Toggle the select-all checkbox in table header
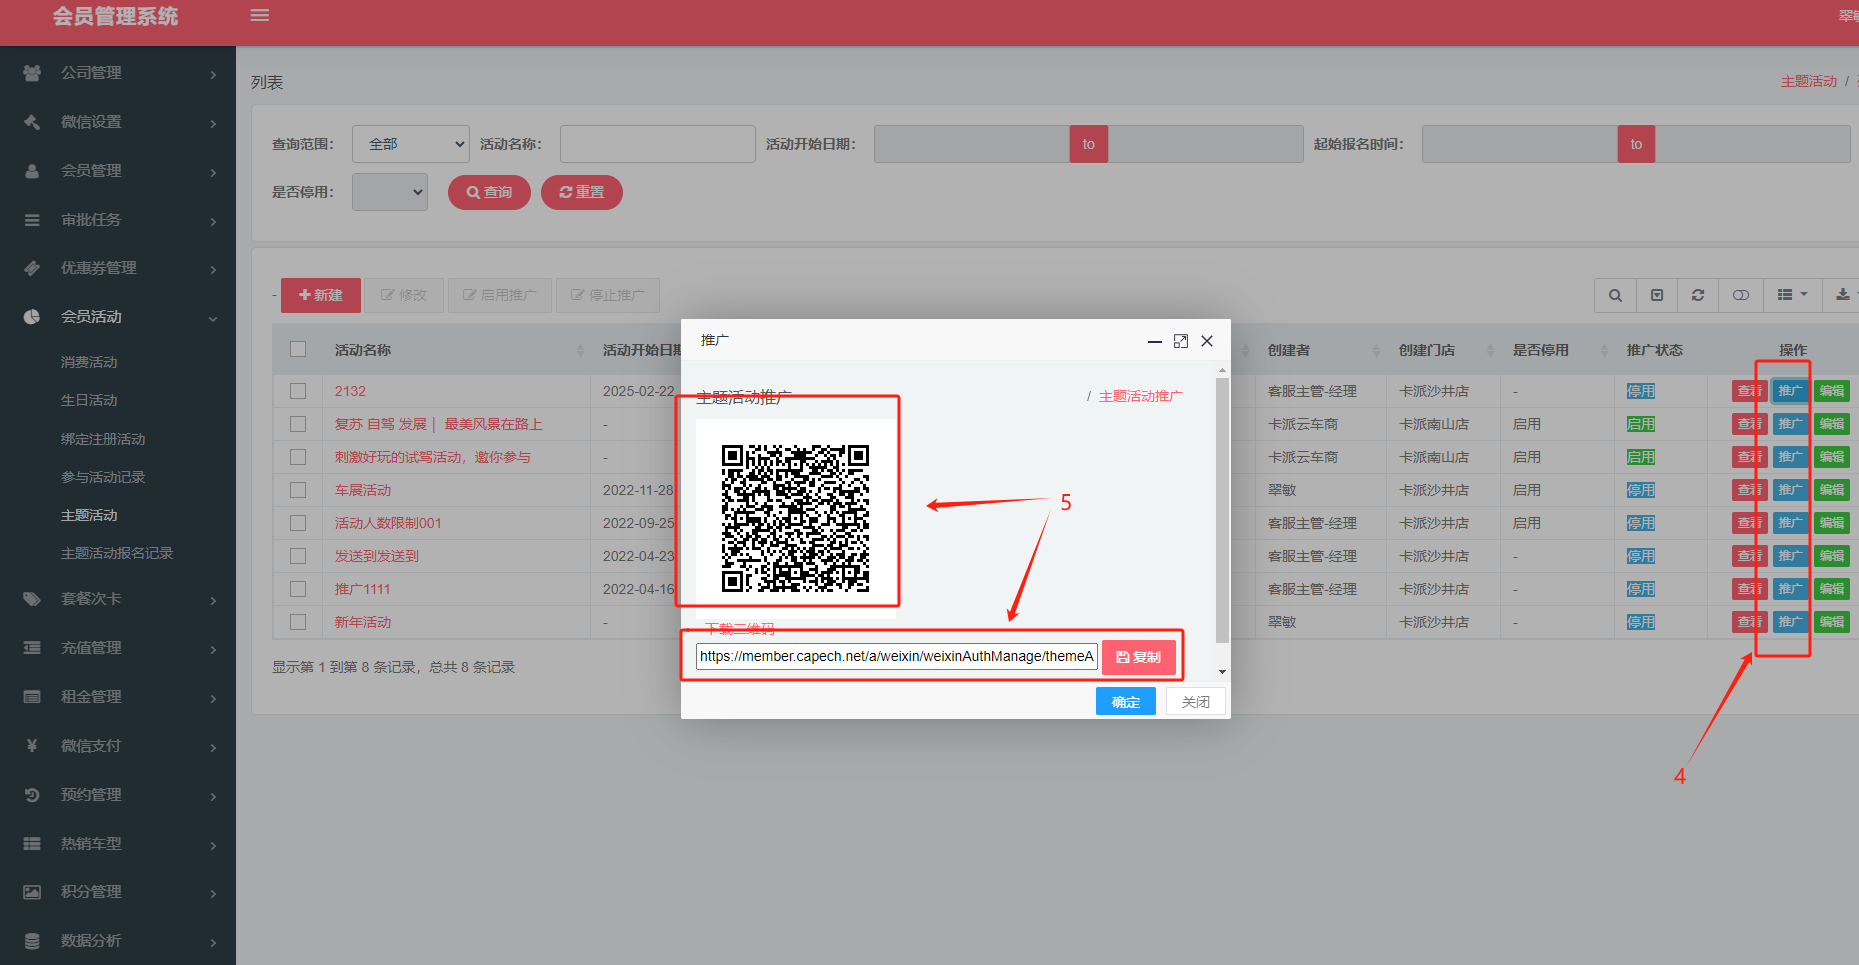The height and width of the screenshot is (965, 1859). [298, 349]
